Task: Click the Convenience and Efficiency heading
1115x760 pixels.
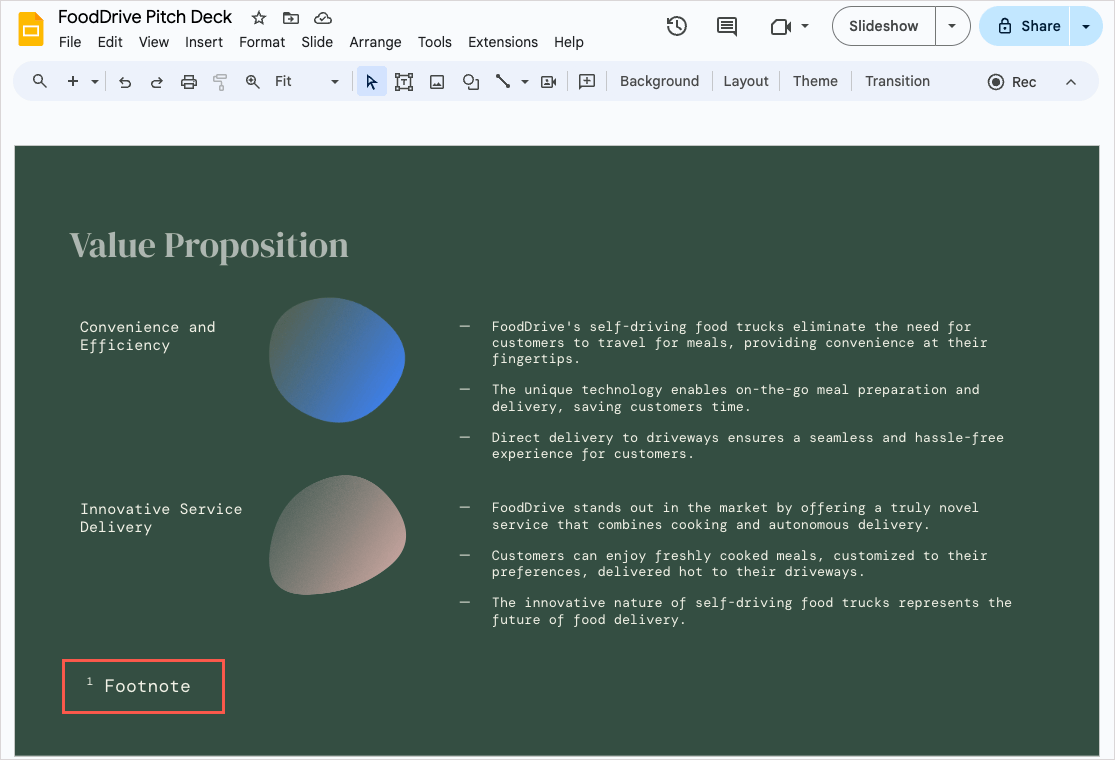Action: point(147,336)
